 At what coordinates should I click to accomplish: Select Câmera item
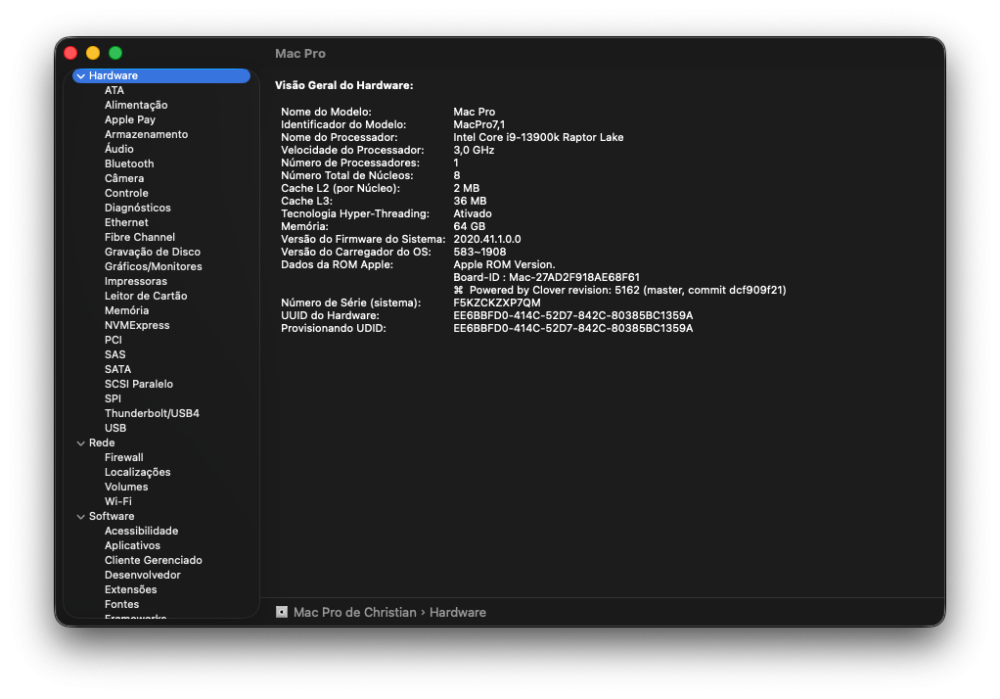[x=124, y=179]
